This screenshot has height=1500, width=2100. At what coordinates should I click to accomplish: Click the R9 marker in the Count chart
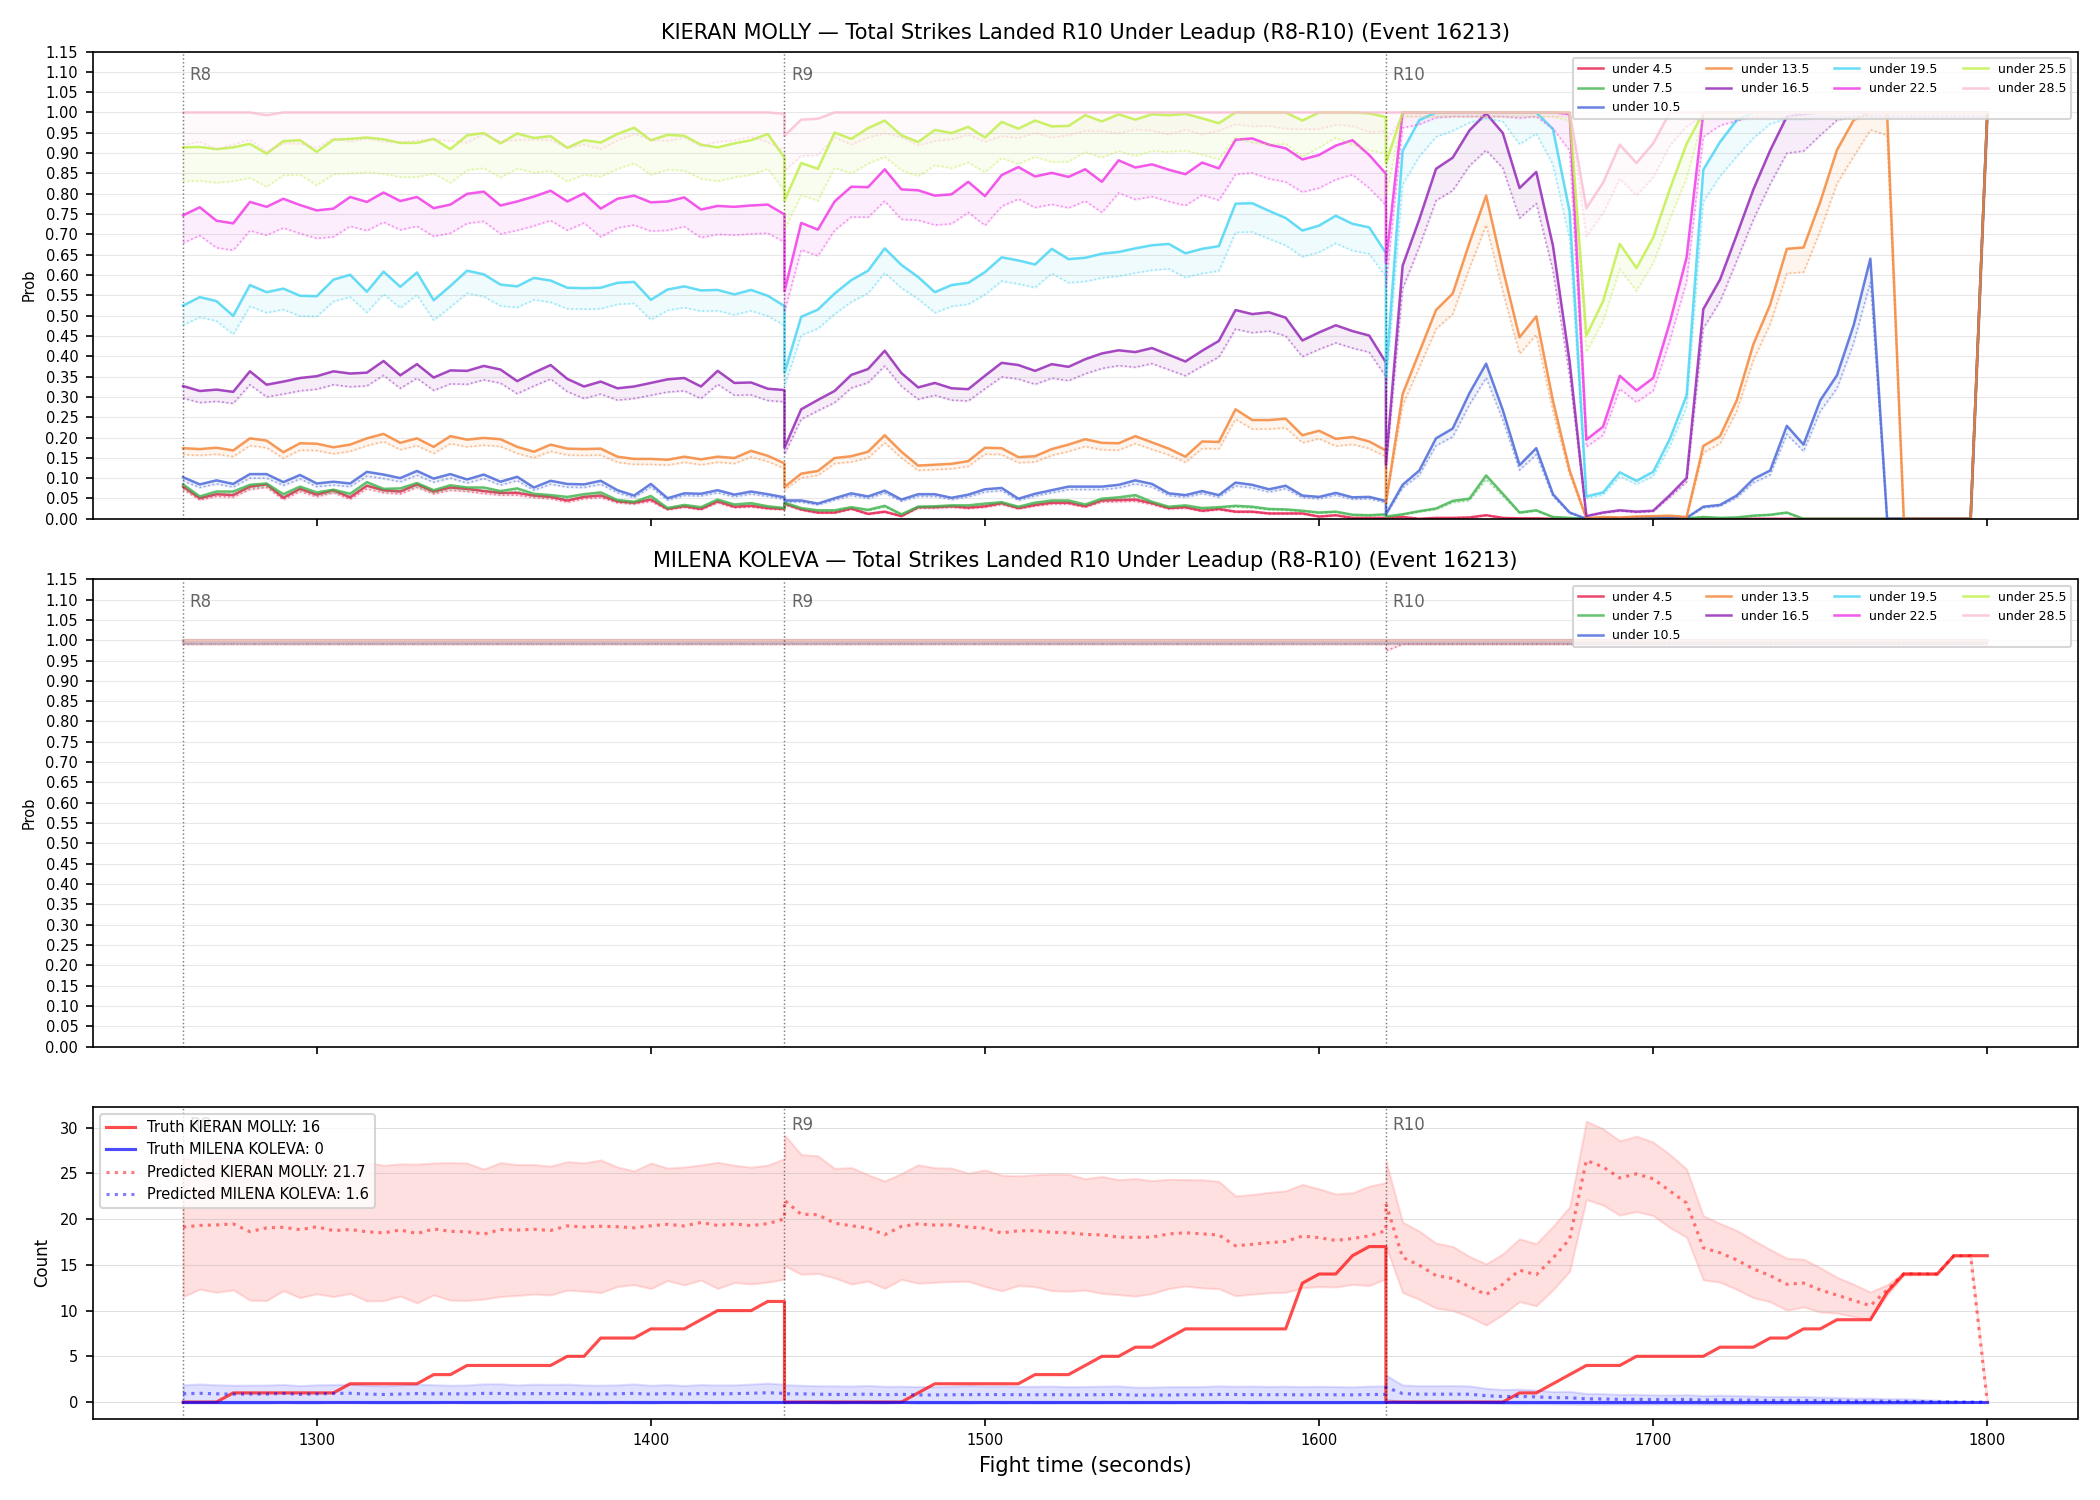[802, 1124]
